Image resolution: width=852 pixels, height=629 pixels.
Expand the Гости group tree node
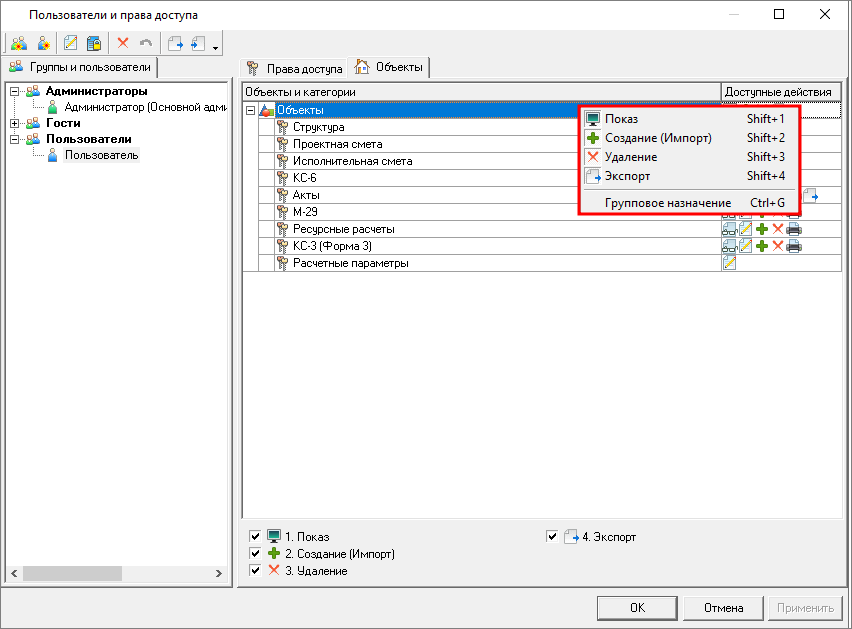[15, 123]
